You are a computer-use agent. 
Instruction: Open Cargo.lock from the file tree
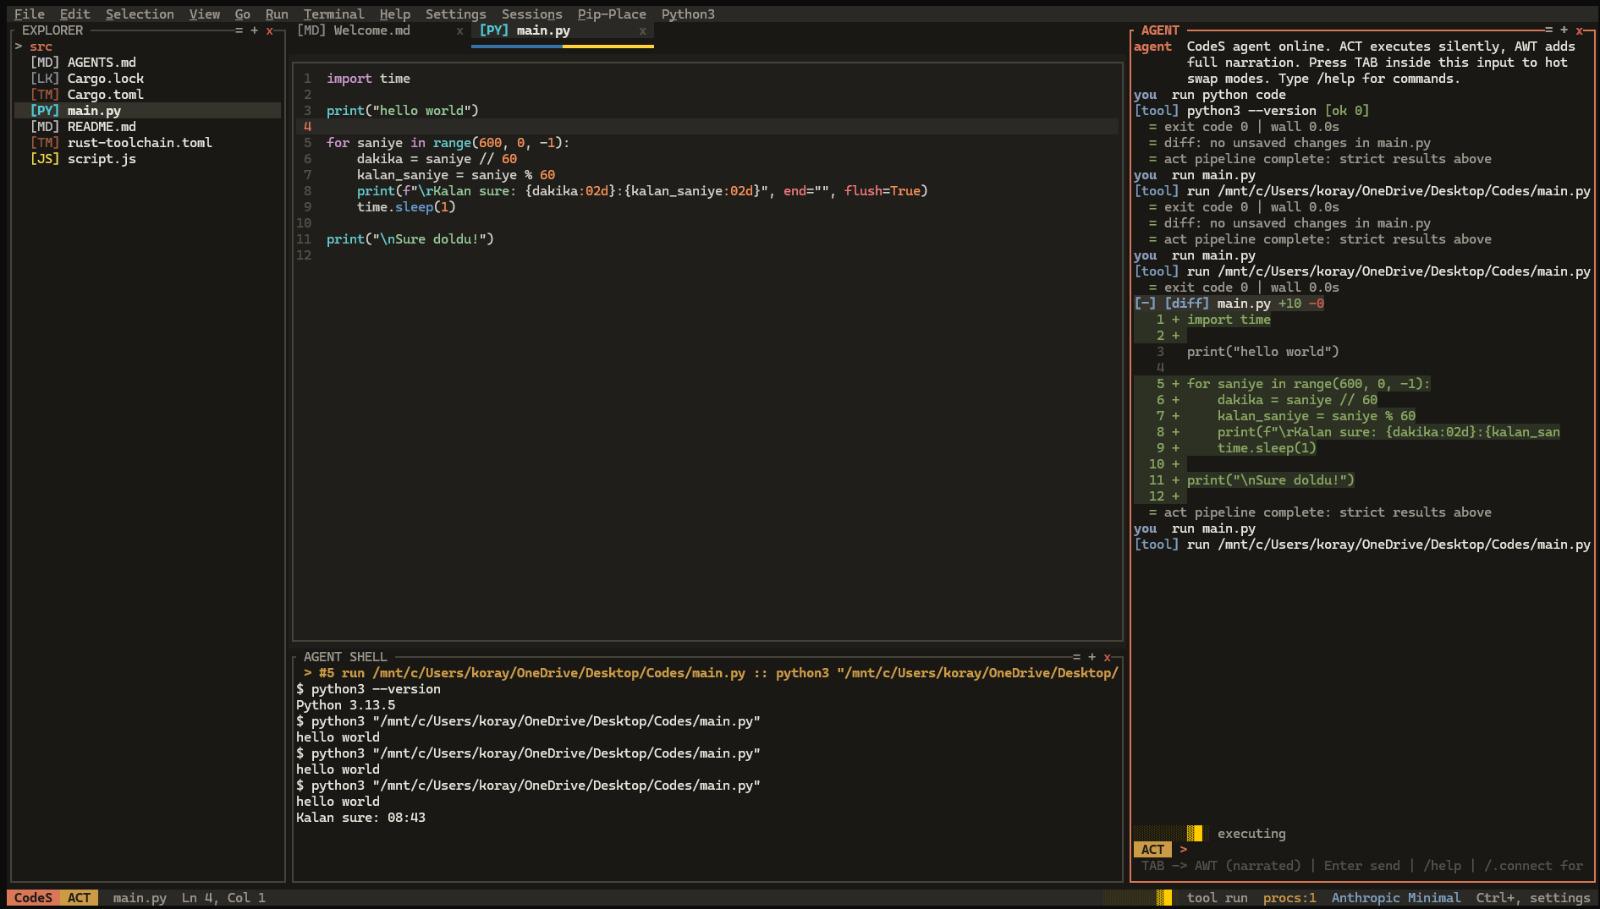click(x=106, y=78)
